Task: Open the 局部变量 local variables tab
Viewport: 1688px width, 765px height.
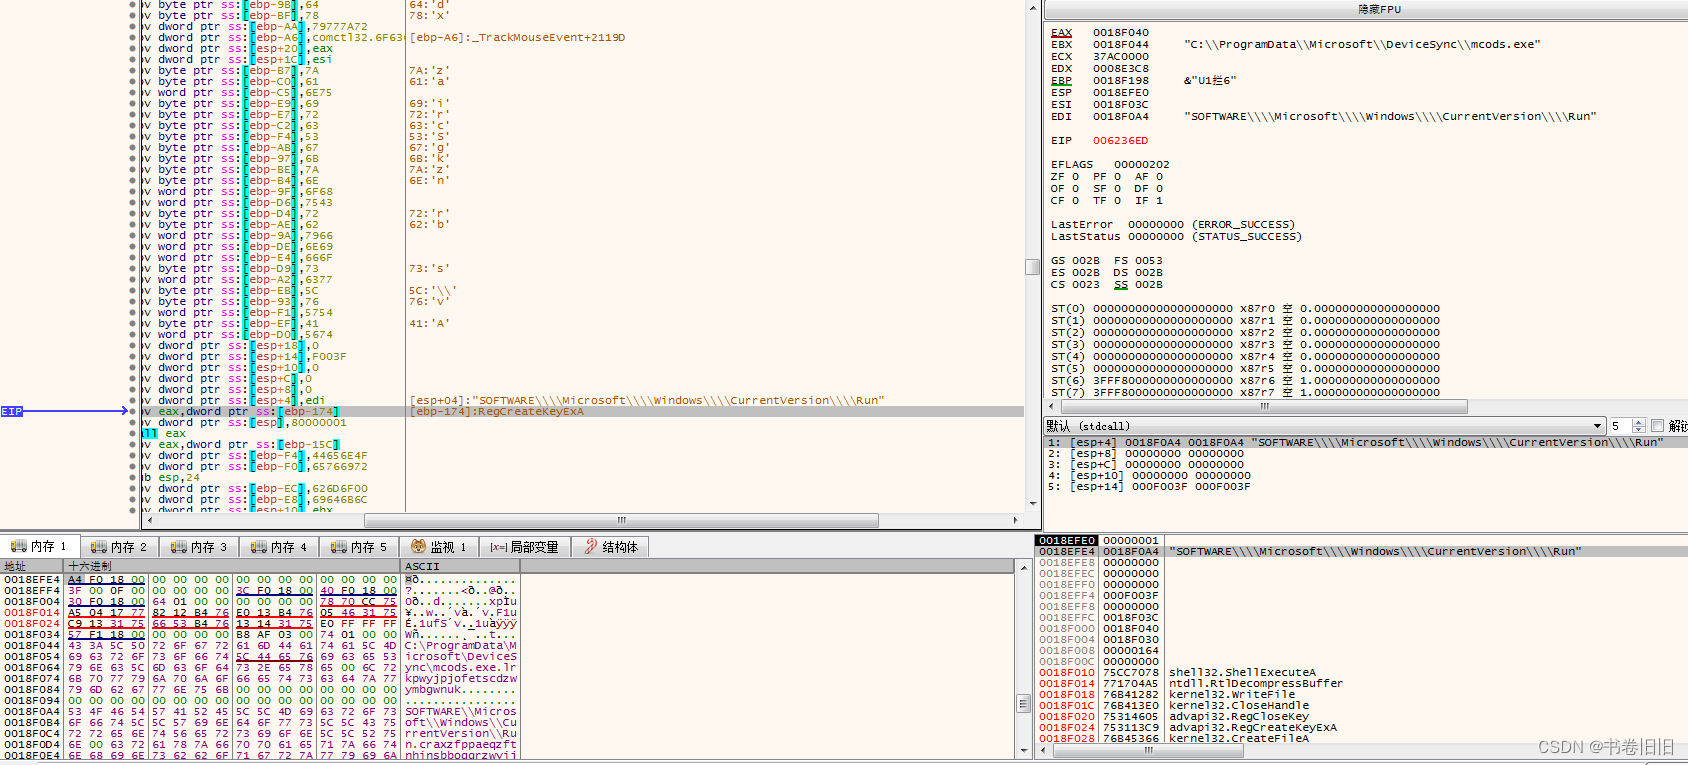Action: (x=525, y=547)
